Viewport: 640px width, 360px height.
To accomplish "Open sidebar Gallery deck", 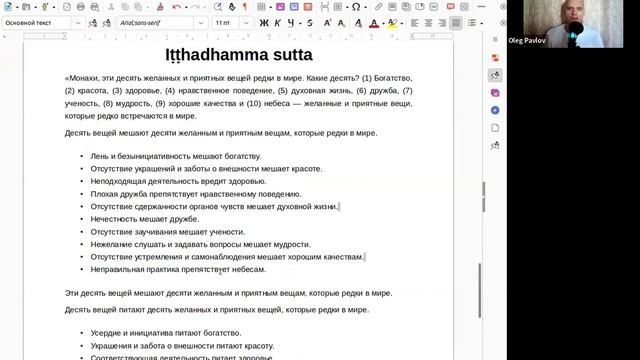I will click(x=495, y=93).
